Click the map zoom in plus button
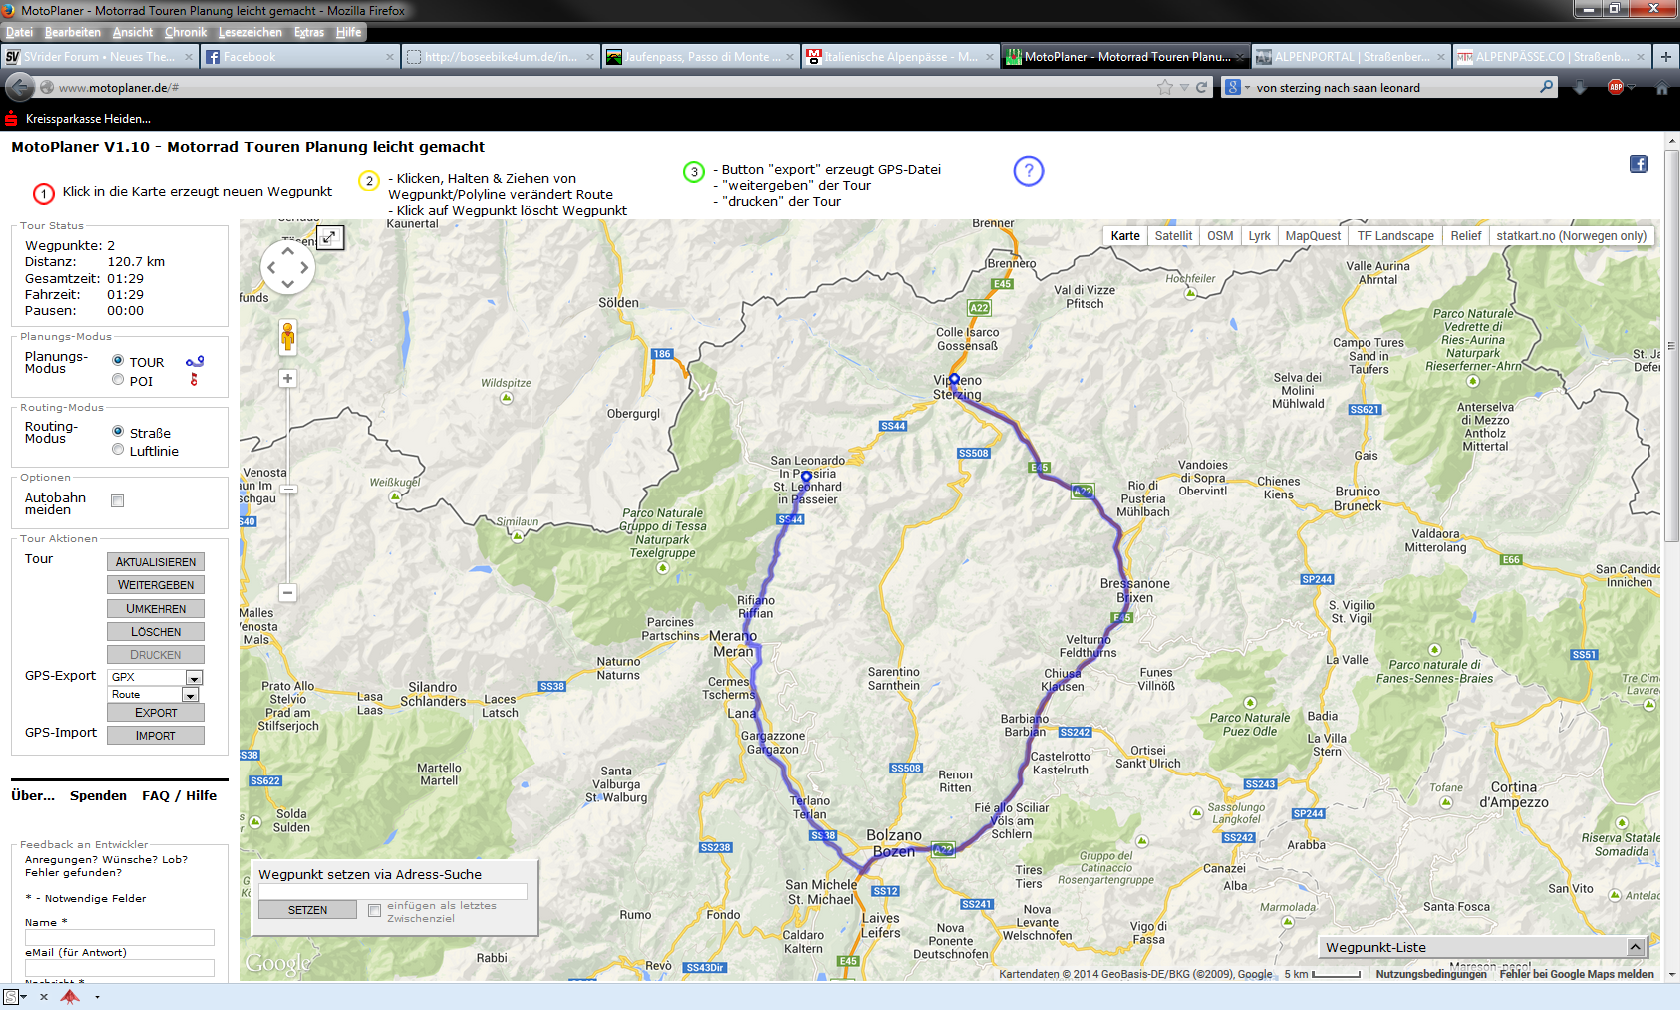The height and width of the screenshot is (1010, 1680). click(x=287, y=379)
